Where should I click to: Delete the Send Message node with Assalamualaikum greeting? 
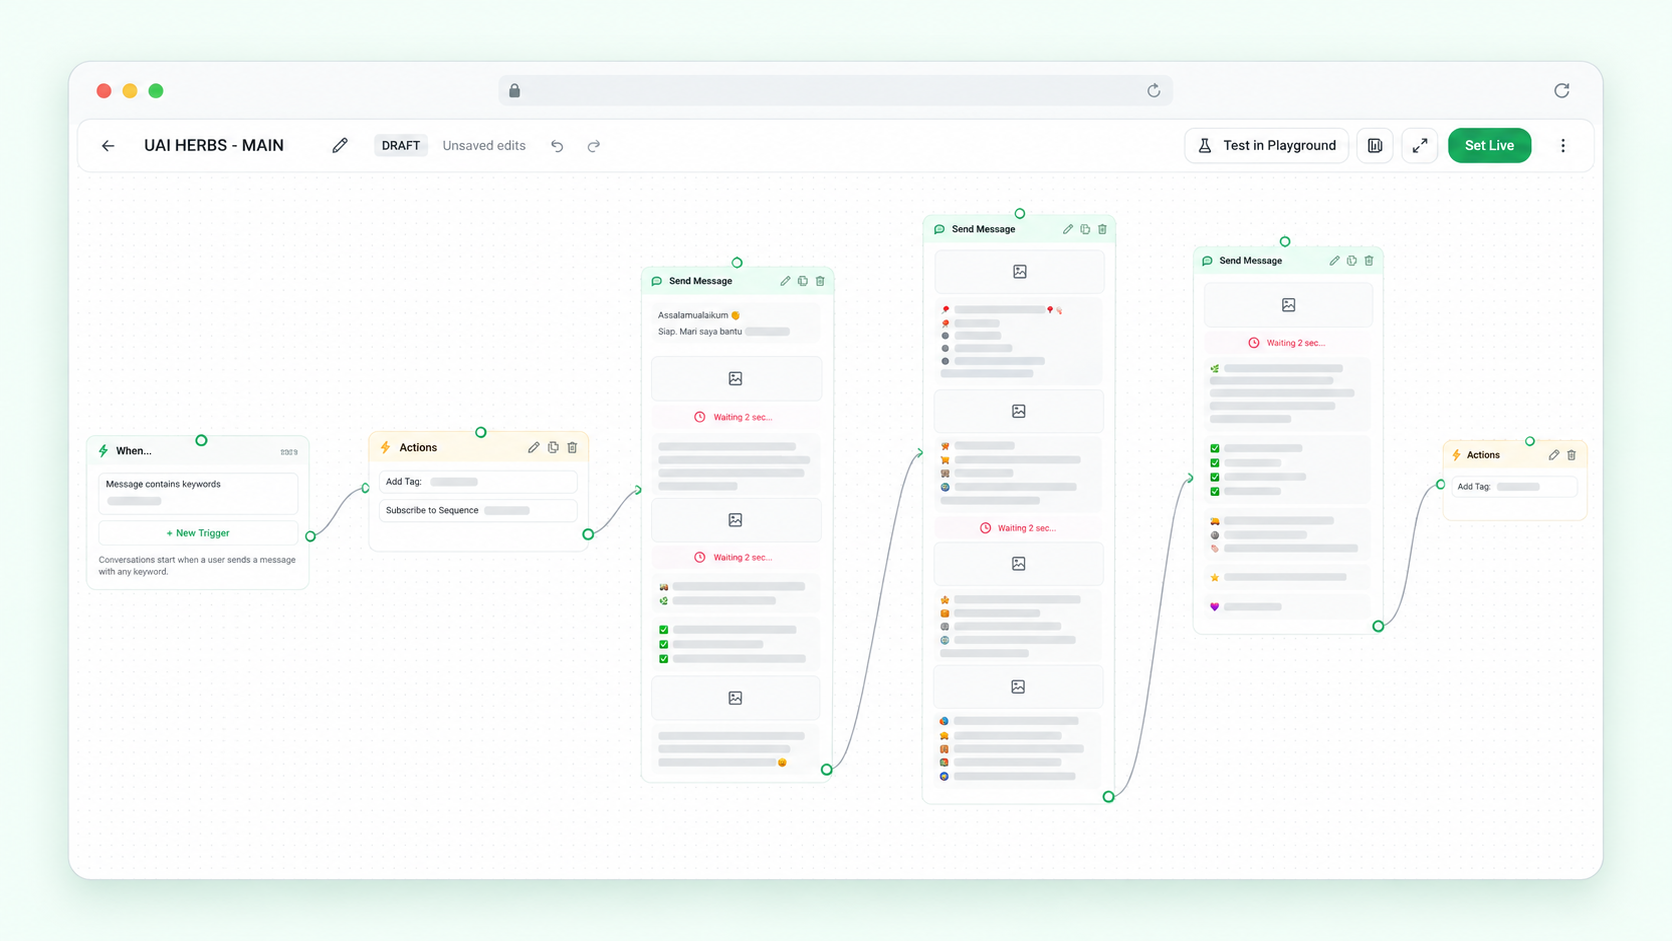coord(820,281)
